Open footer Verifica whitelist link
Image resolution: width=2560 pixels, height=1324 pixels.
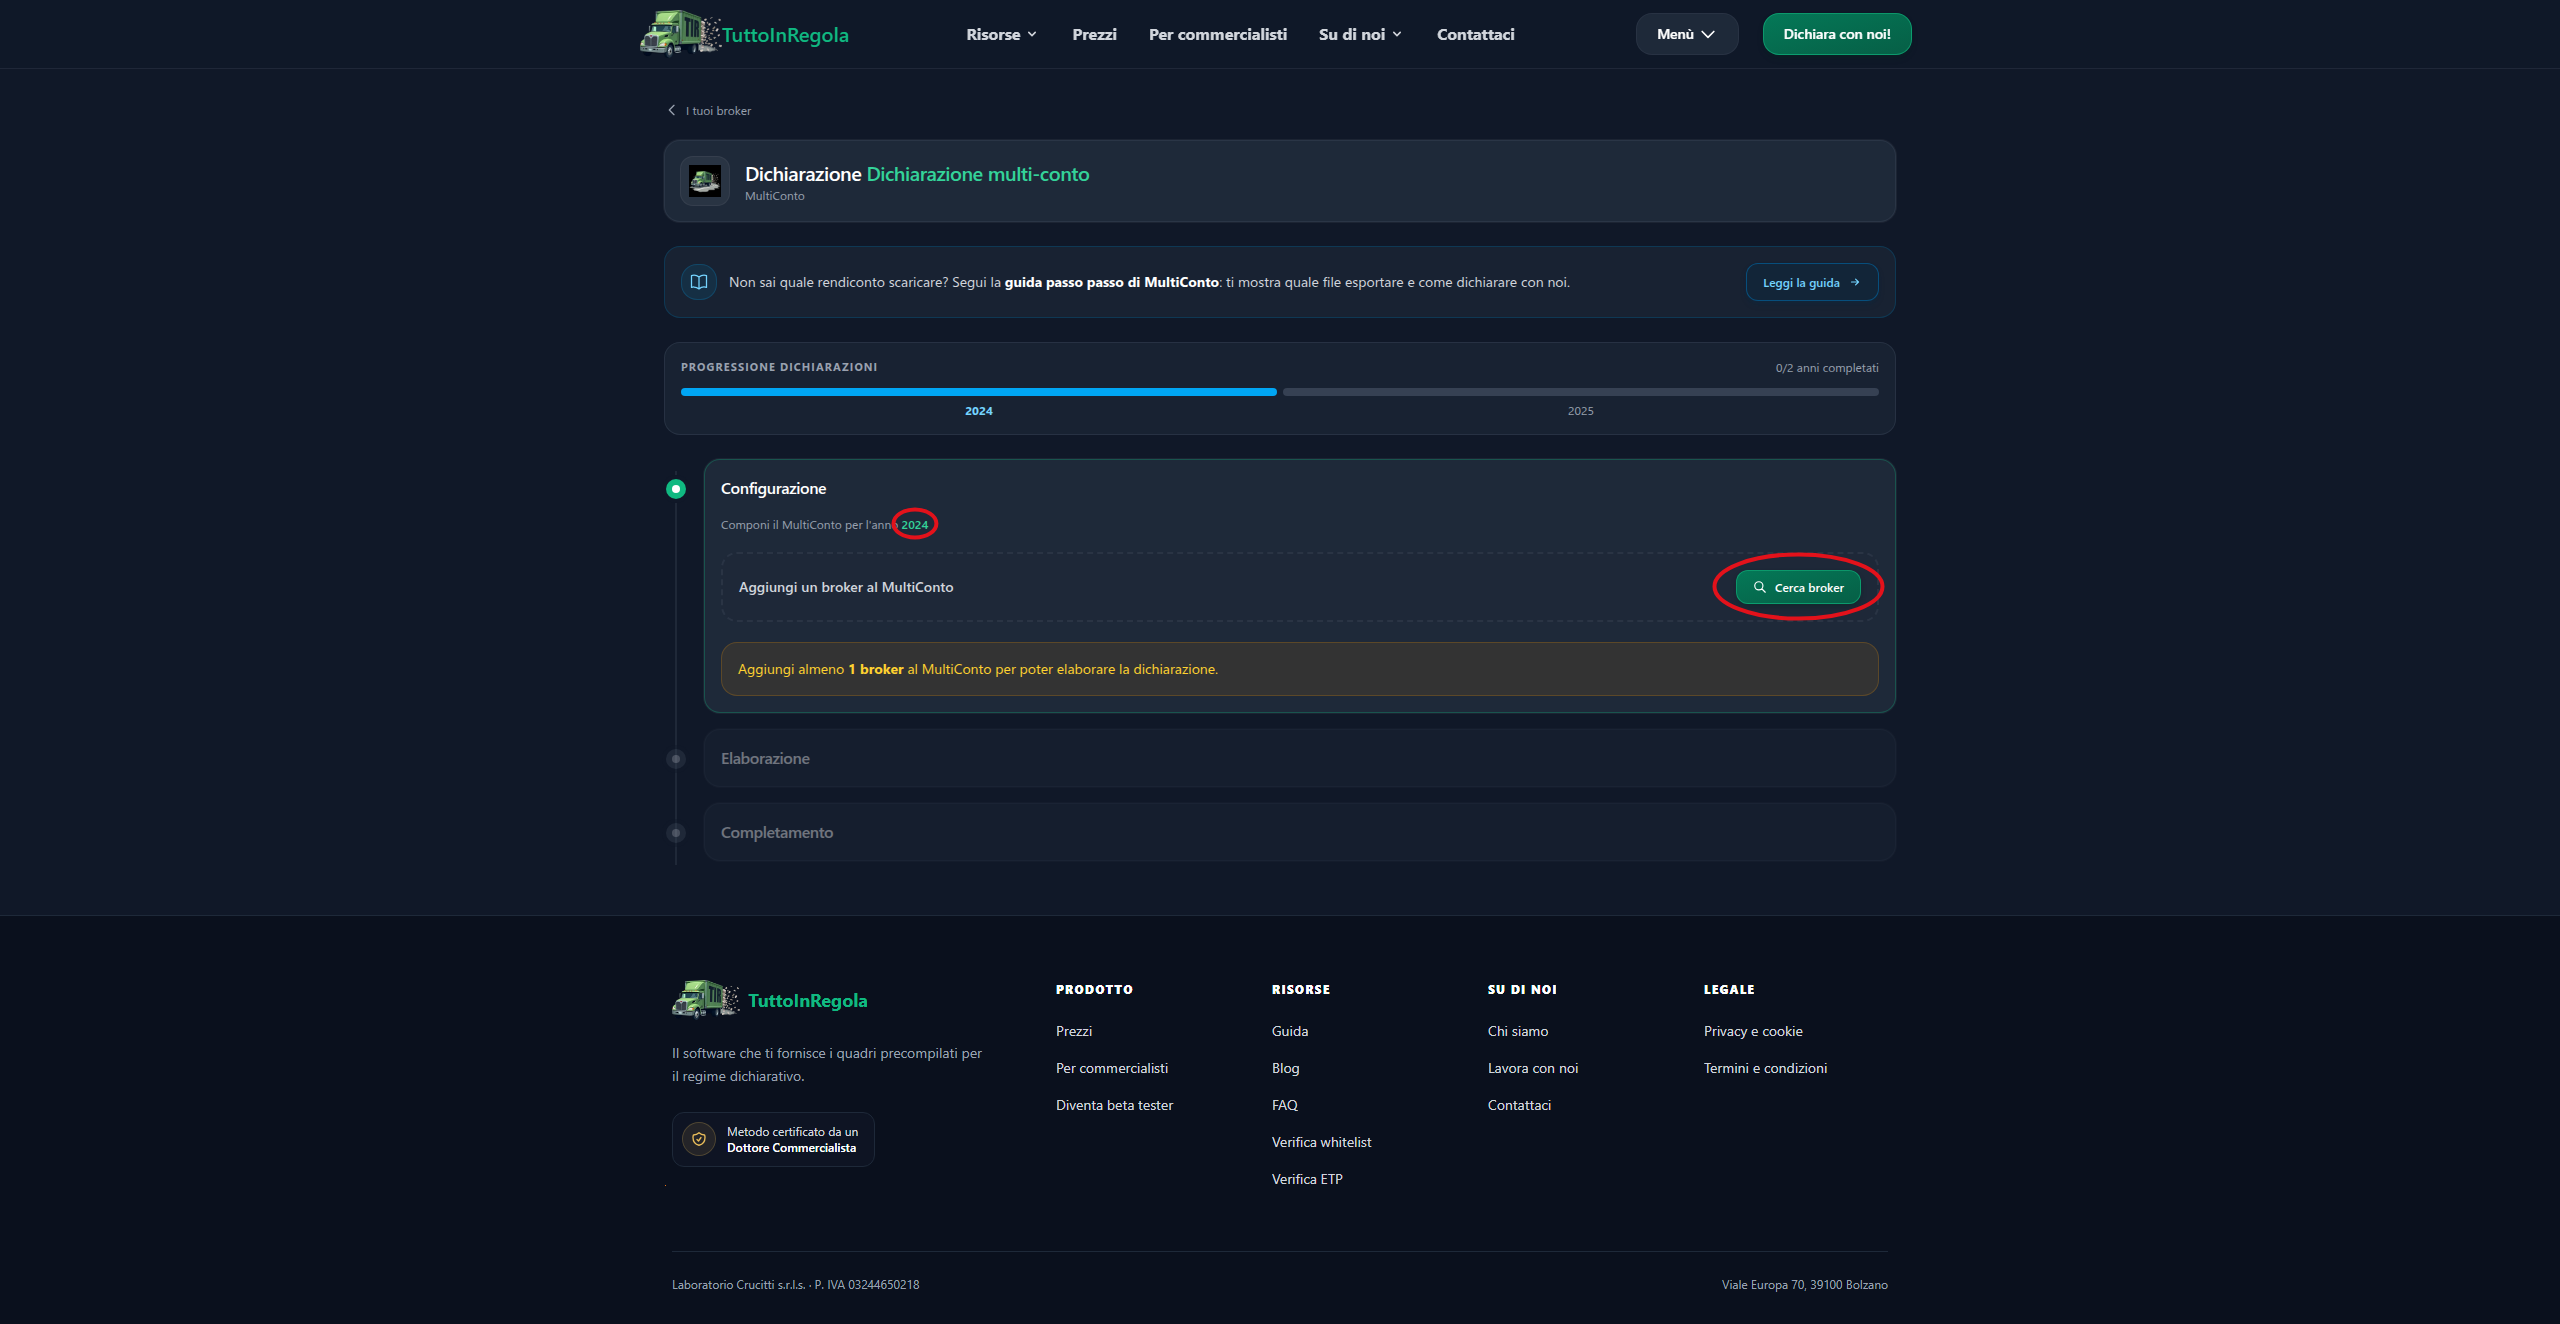pos(1321,1142)
